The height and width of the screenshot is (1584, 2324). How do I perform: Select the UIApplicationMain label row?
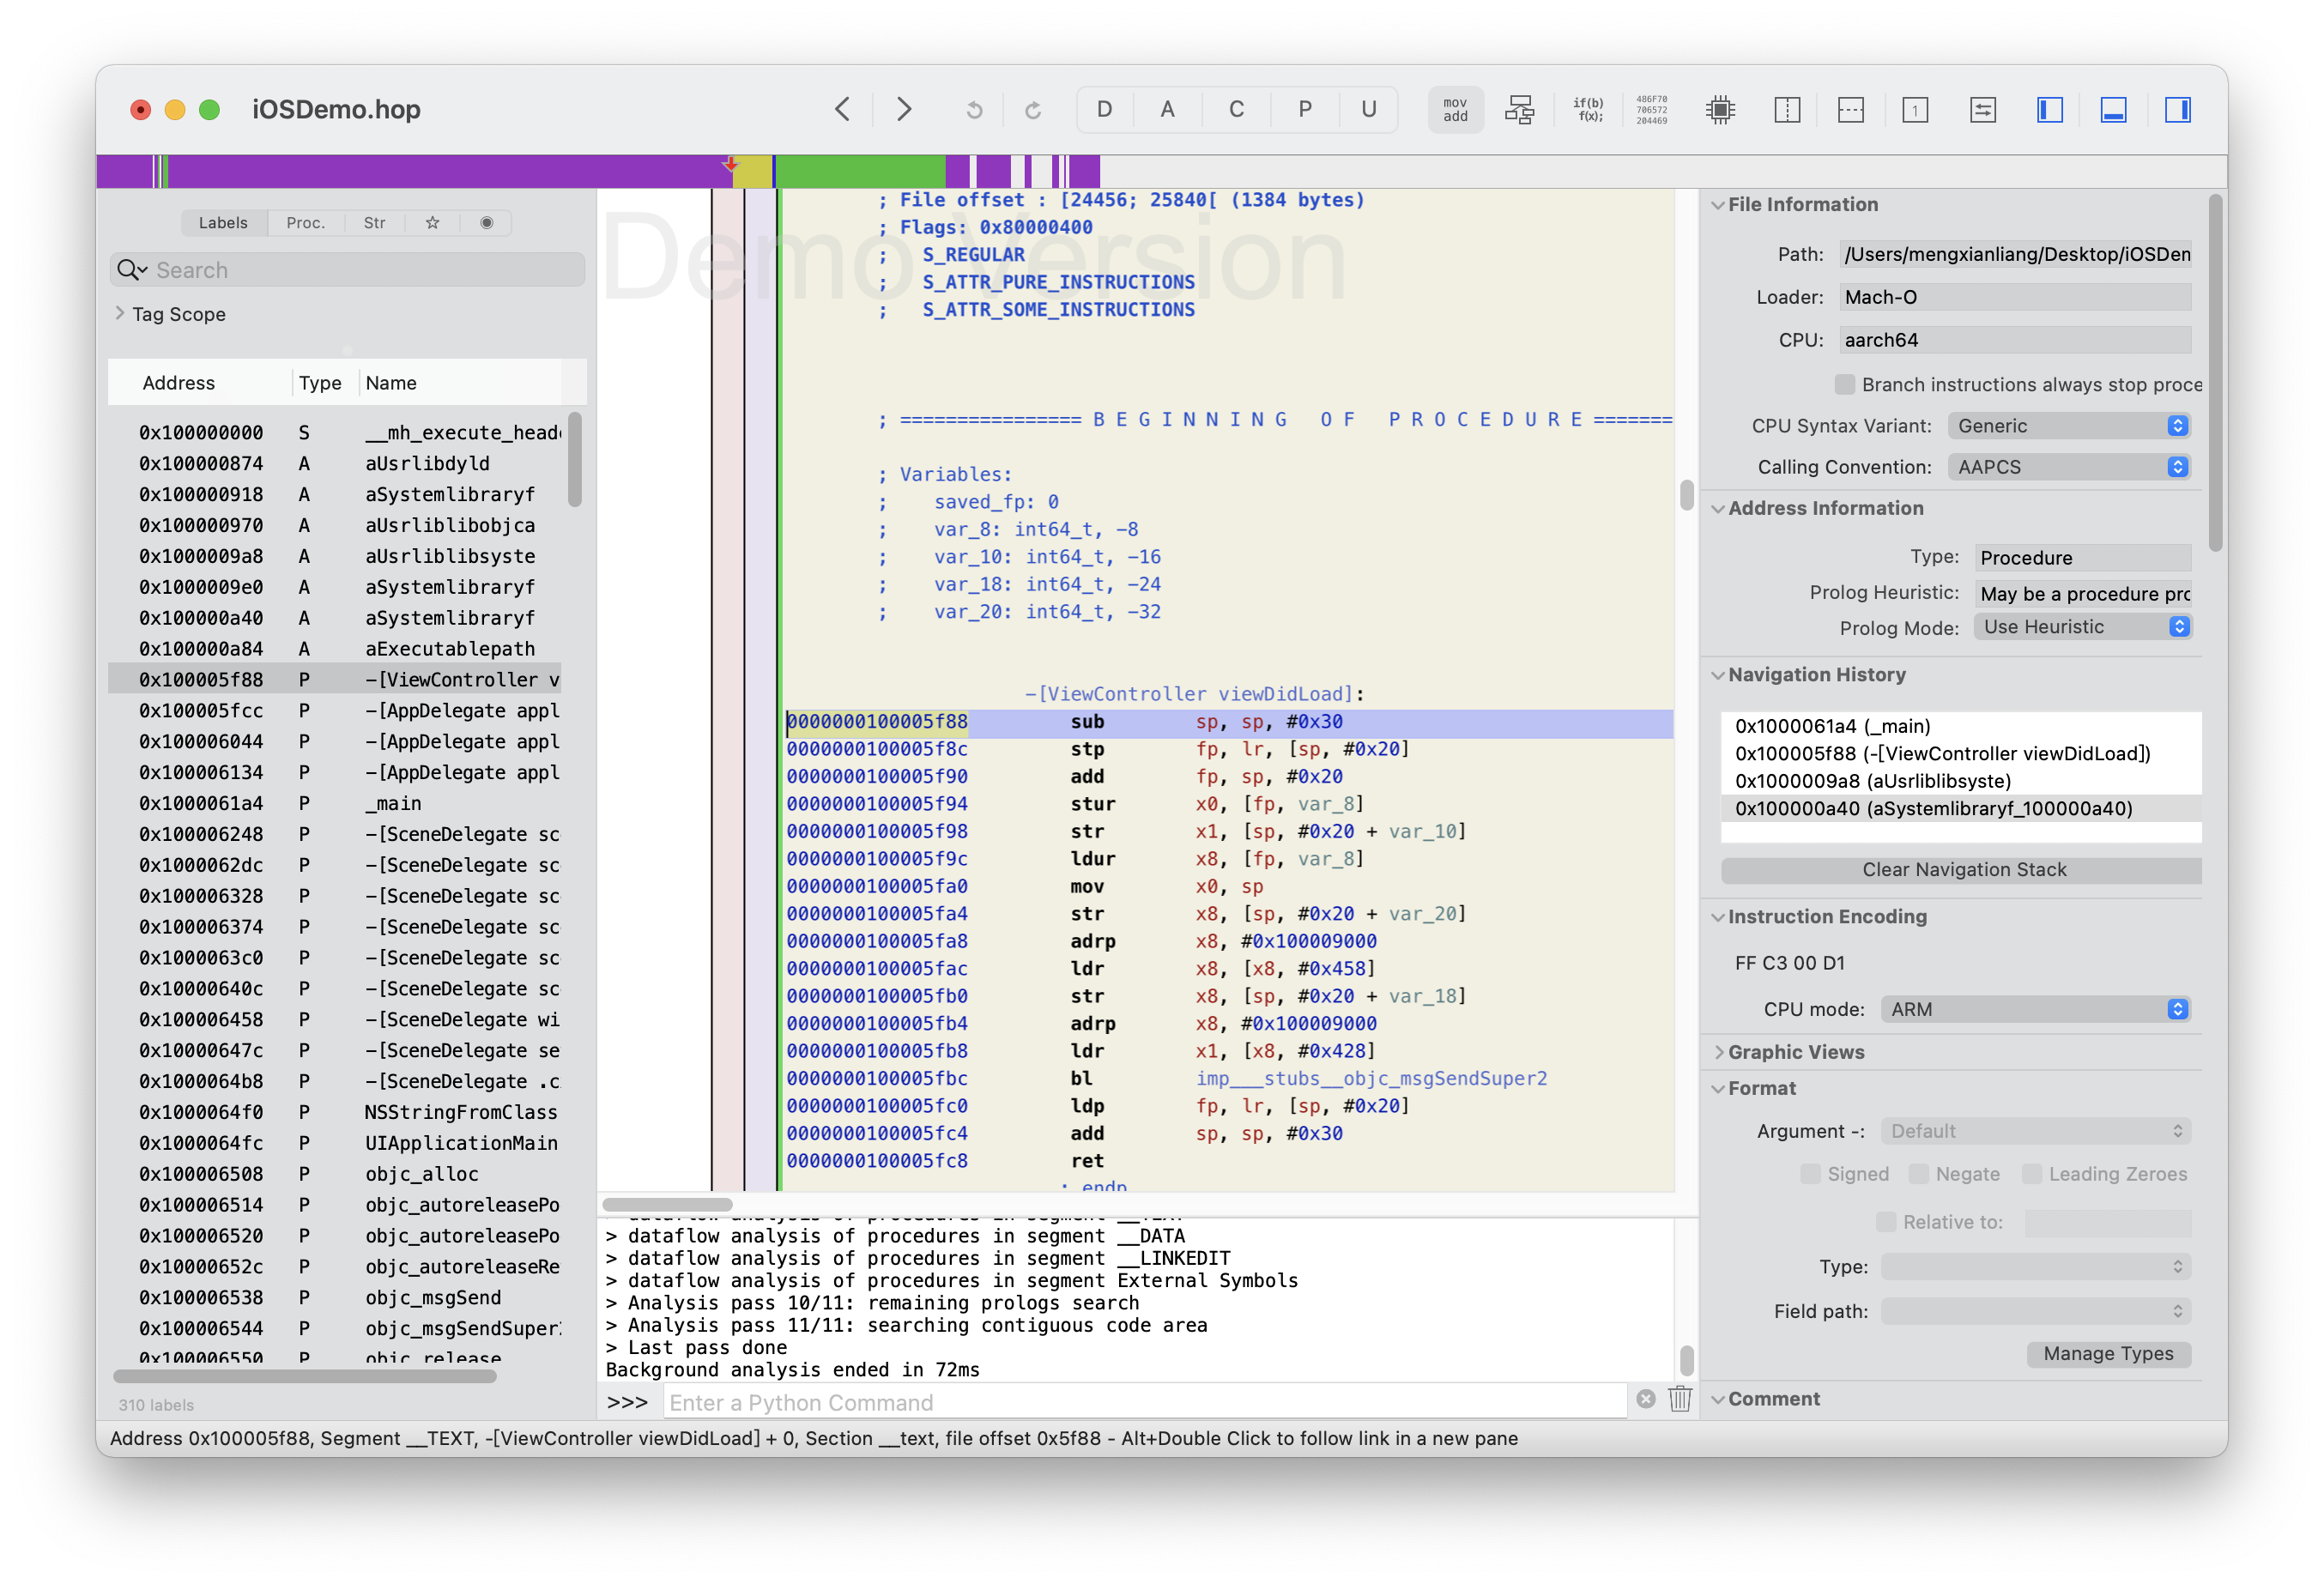[335, 1143]
